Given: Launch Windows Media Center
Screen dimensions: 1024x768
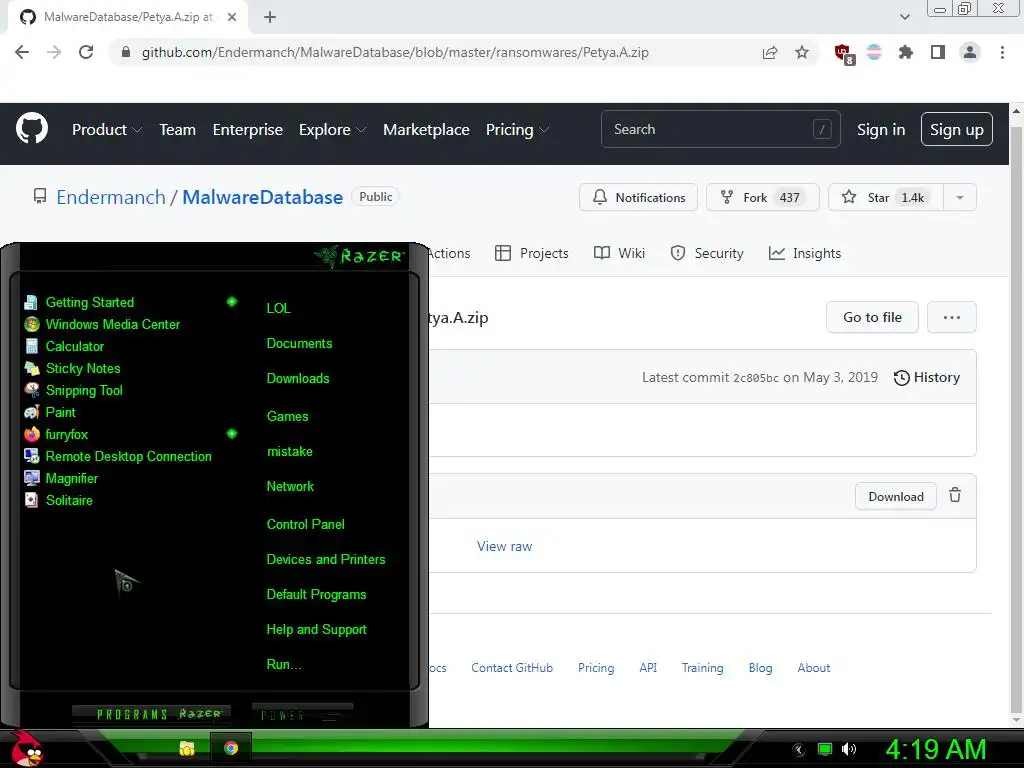Looking at the screenshot, I should (102, 325).
